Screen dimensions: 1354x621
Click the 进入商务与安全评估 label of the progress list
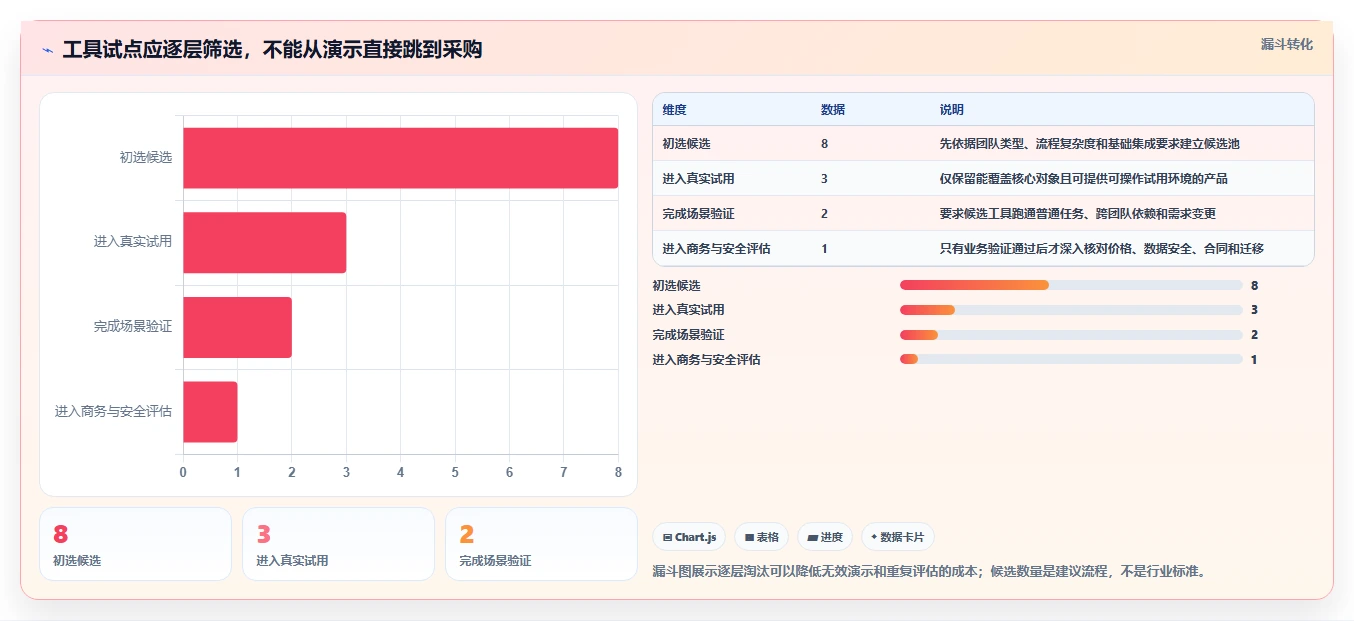(x=707, y=359)
